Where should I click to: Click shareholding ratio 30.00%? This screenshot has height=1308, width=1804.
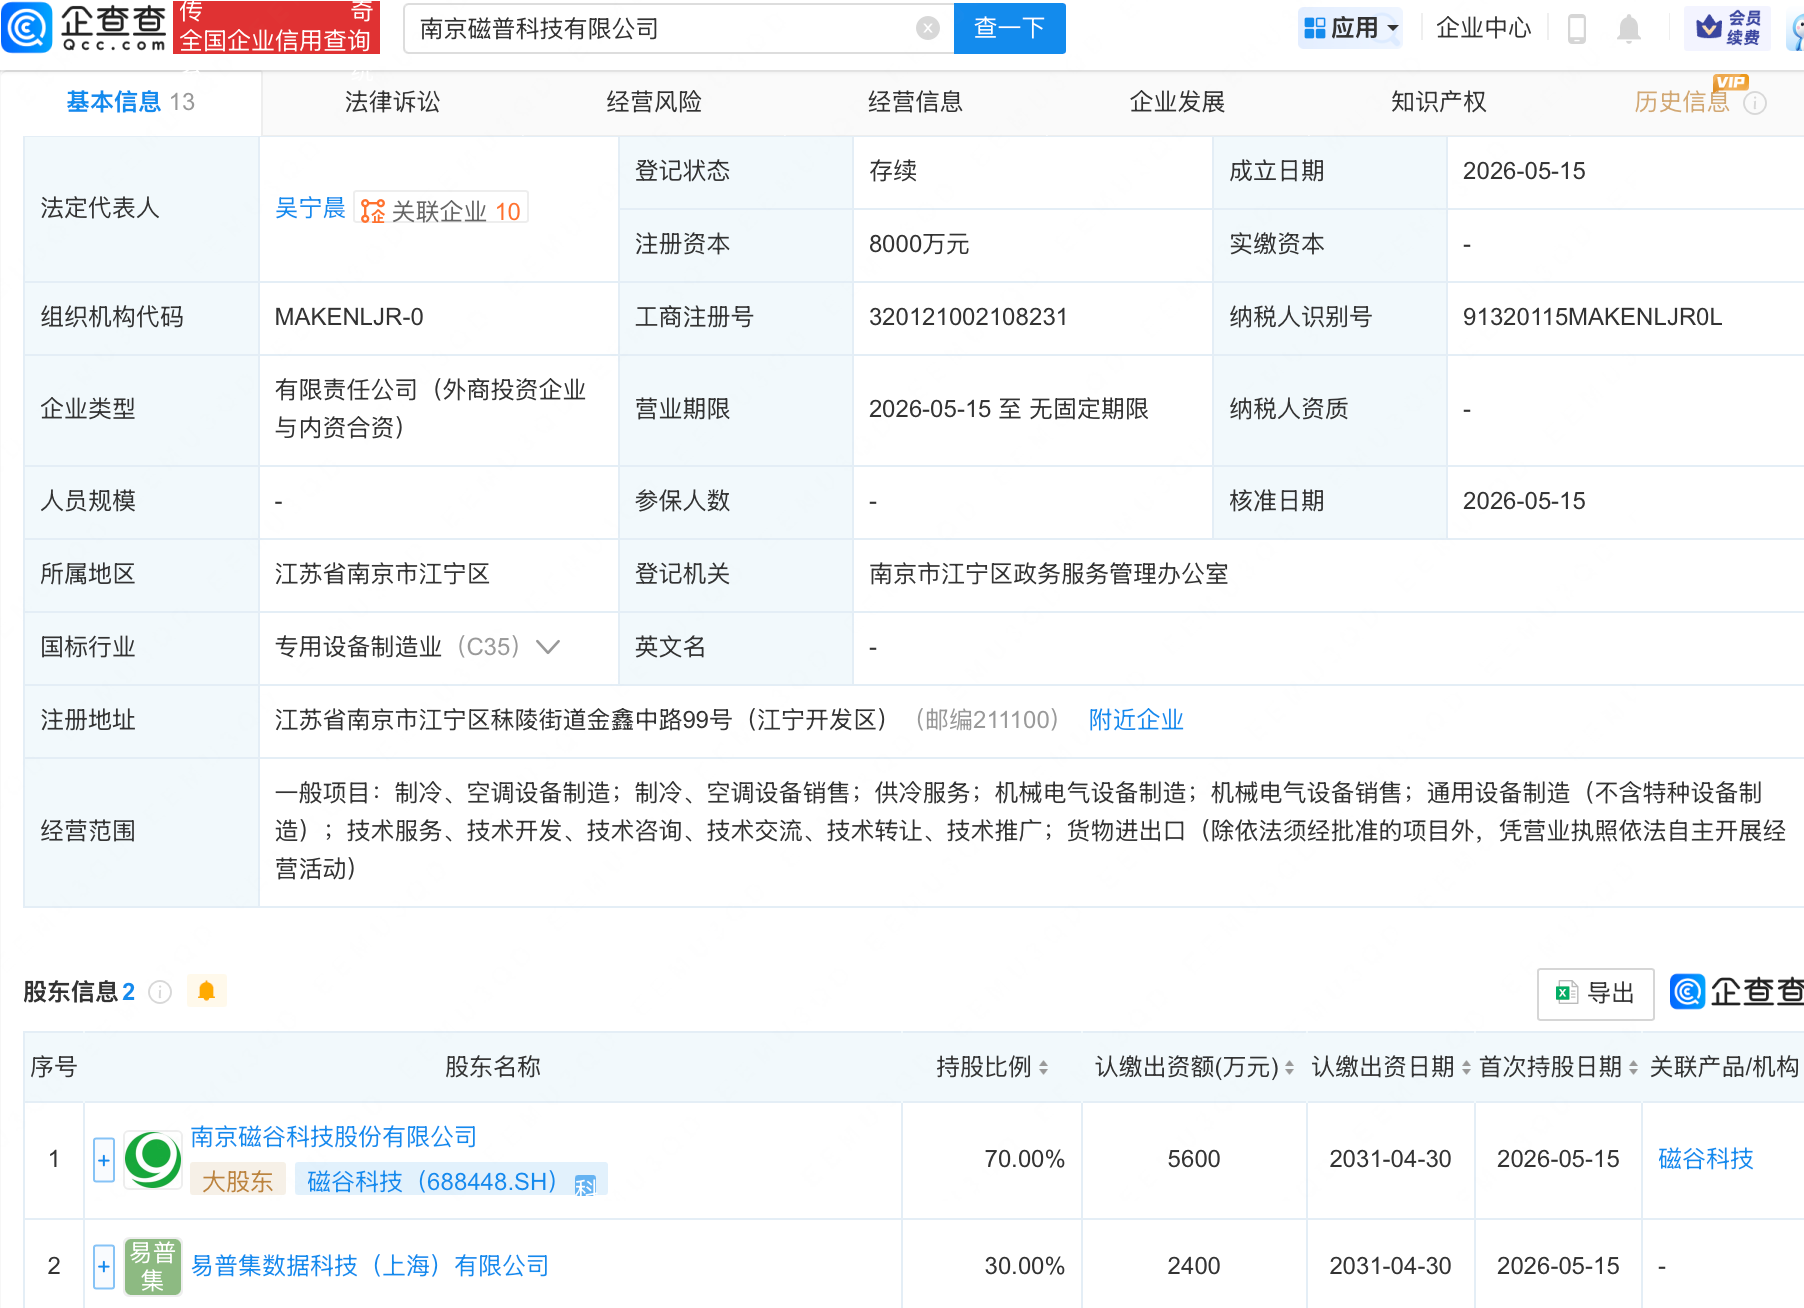tap(1024, 1266)
